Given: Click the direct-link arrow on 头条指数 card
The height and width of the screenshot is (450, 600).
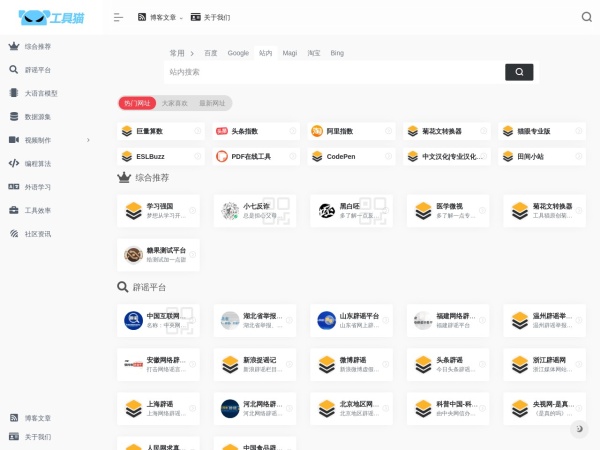Looking at the screenshot, I should [x=293, y=131].
